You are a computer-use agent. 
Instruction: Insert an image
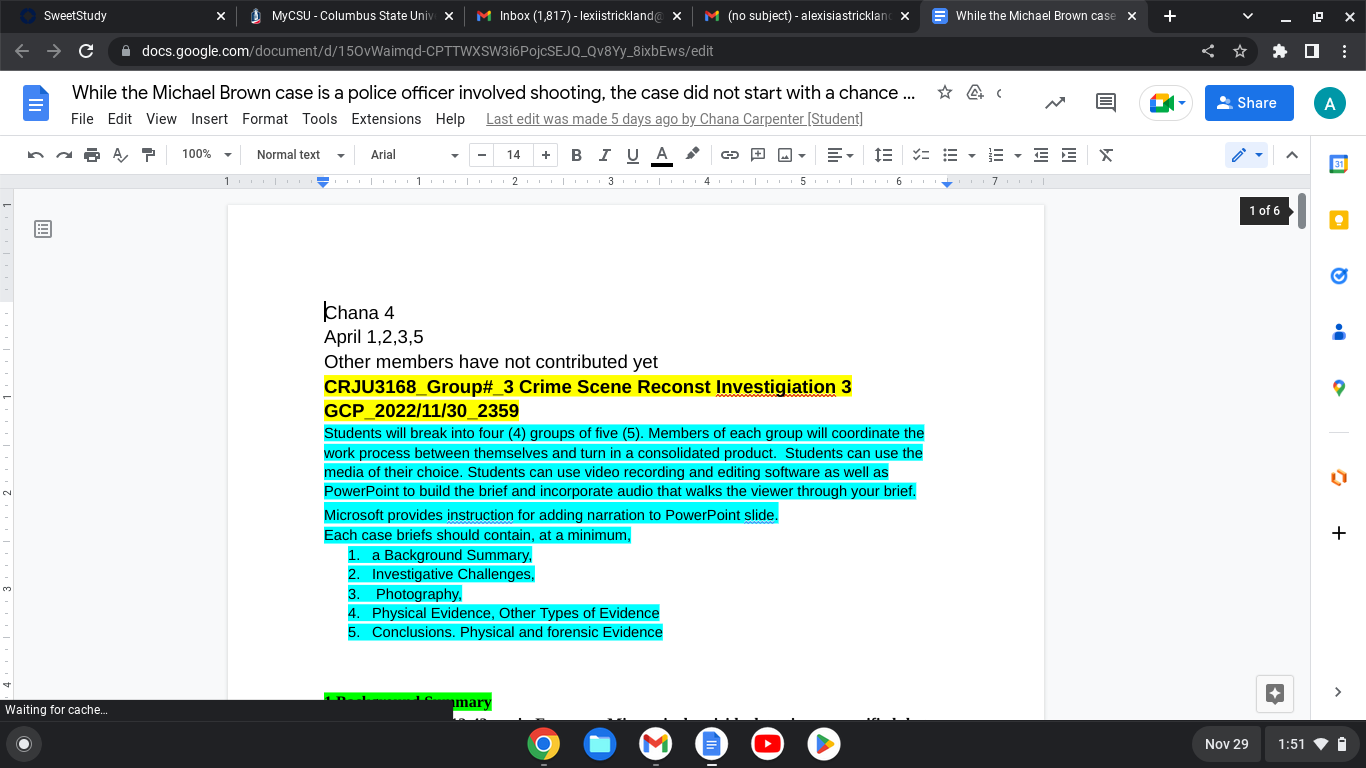point(785,155)
